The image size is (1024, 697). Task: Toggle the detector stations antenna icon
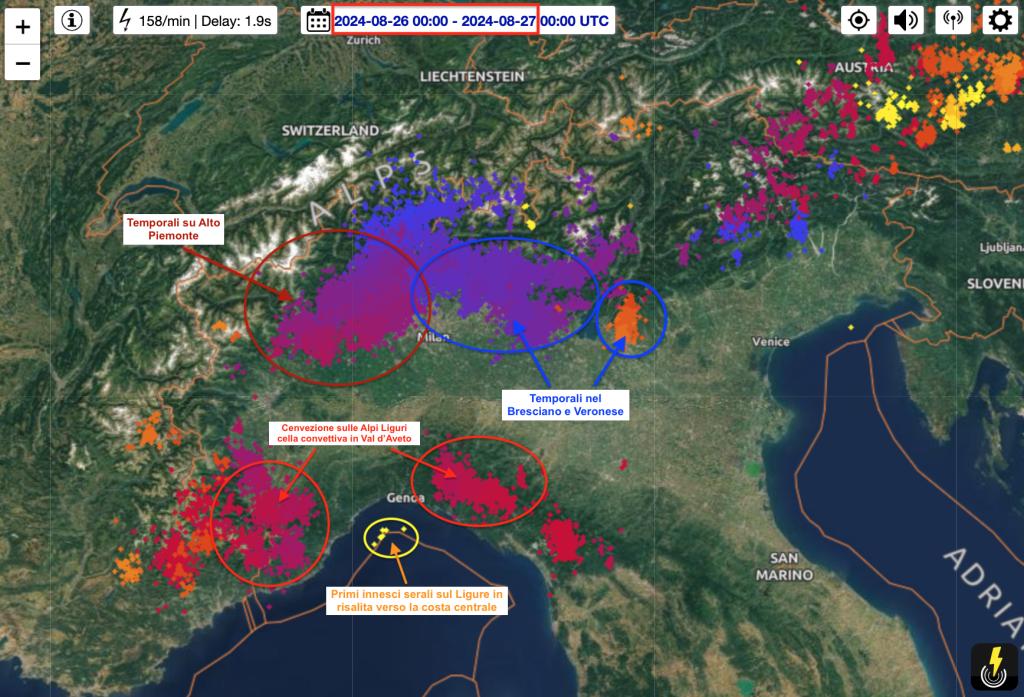[x=953, y=20]
